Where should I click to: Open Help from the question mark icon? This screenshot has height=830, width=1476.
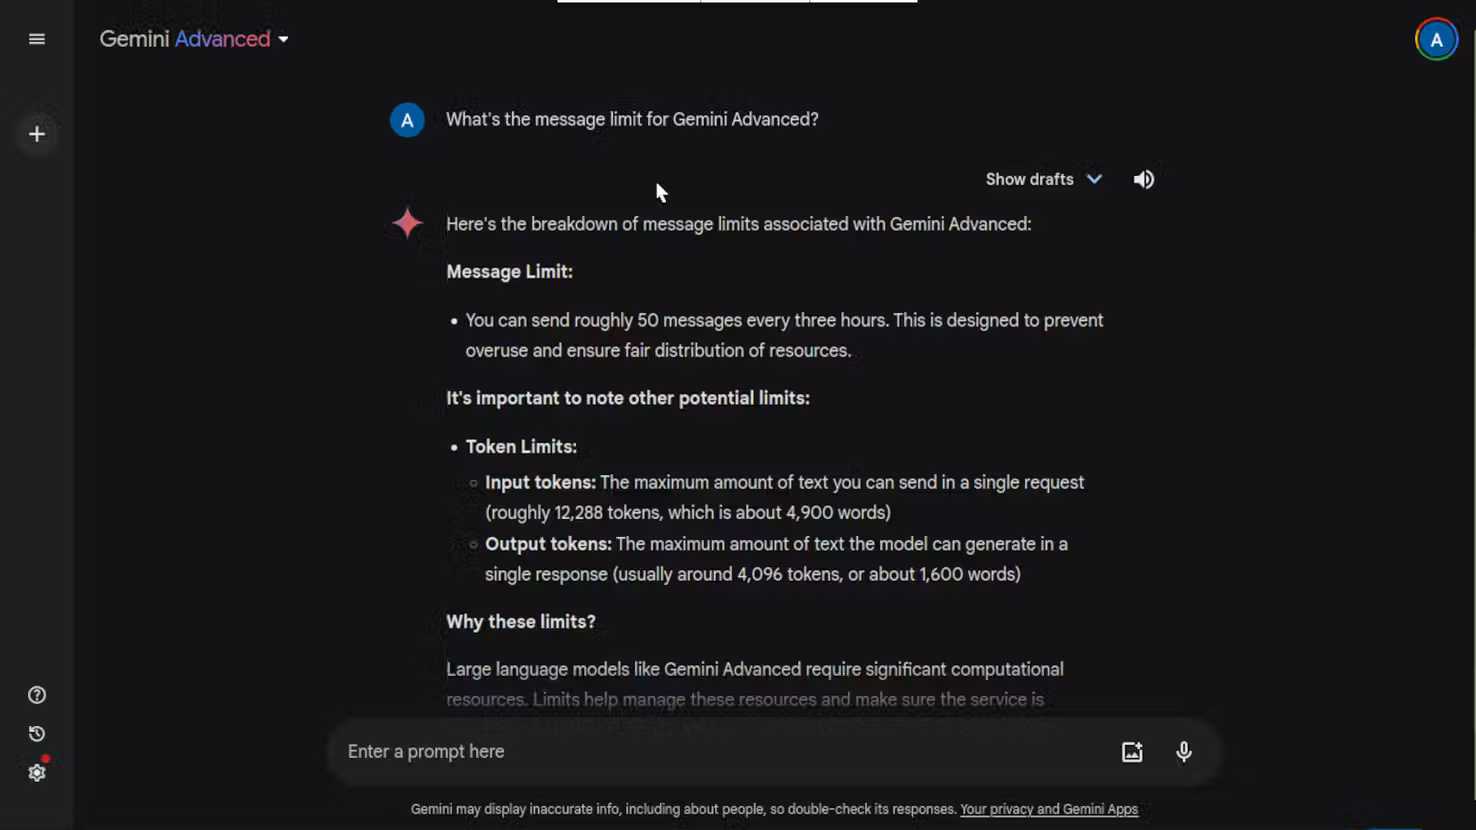pyautogui.click(x=37, y=695)
